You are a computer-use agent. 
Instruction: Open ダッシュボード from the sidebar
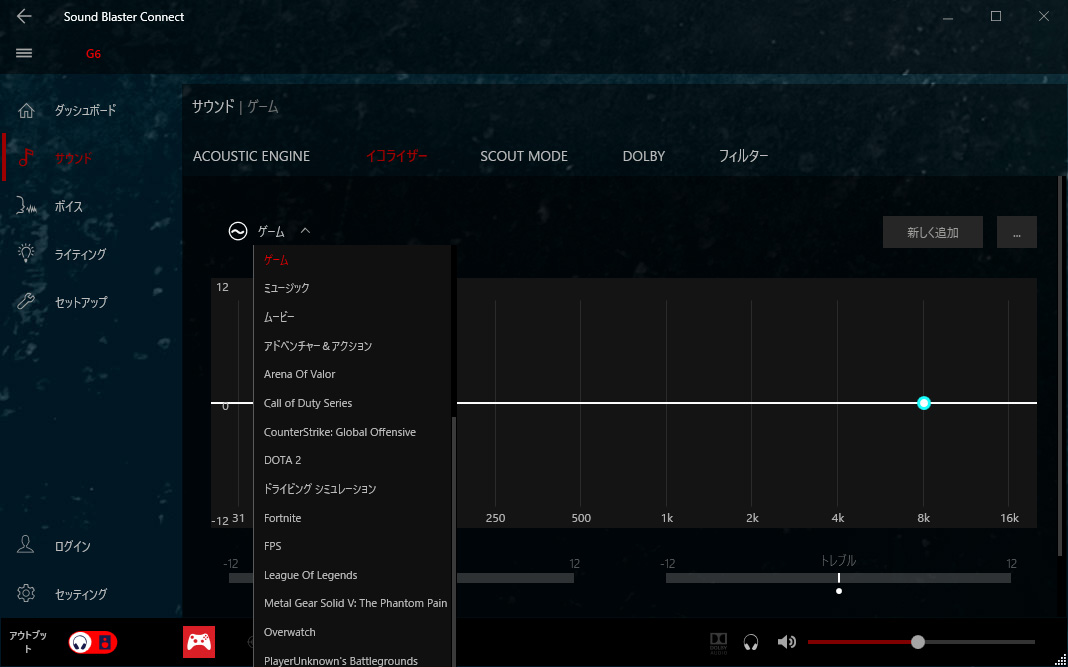pos(85,110)
